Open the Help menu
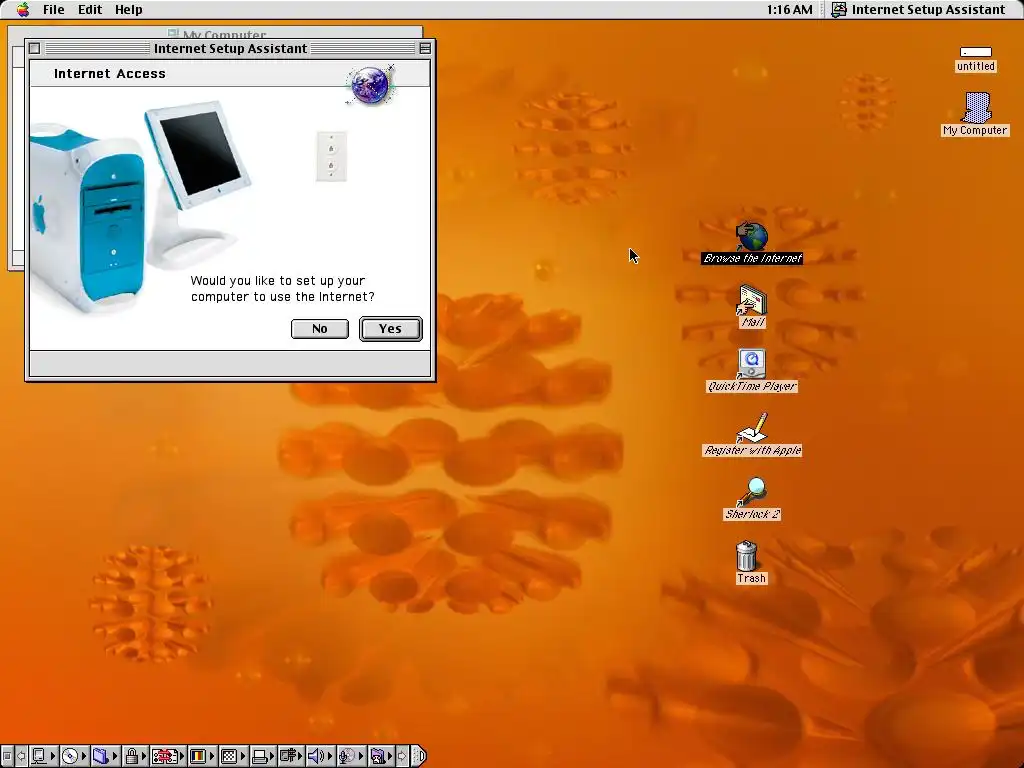This screenshot has height=768, width=1024. pos(129,9)
